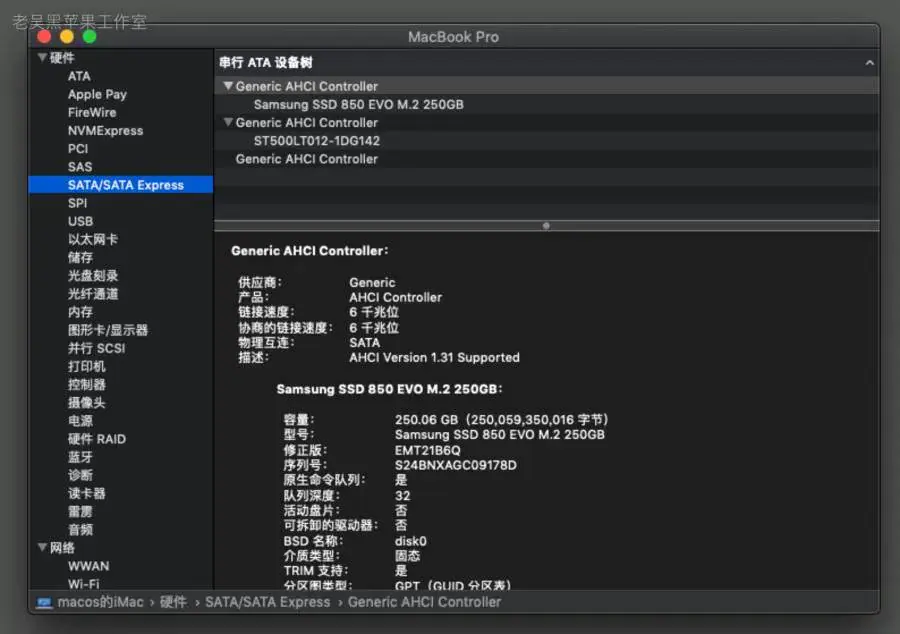This screenshot has height=634, width=900.
Task: Click the pane splitter handle dot
Action: [546, 226]
